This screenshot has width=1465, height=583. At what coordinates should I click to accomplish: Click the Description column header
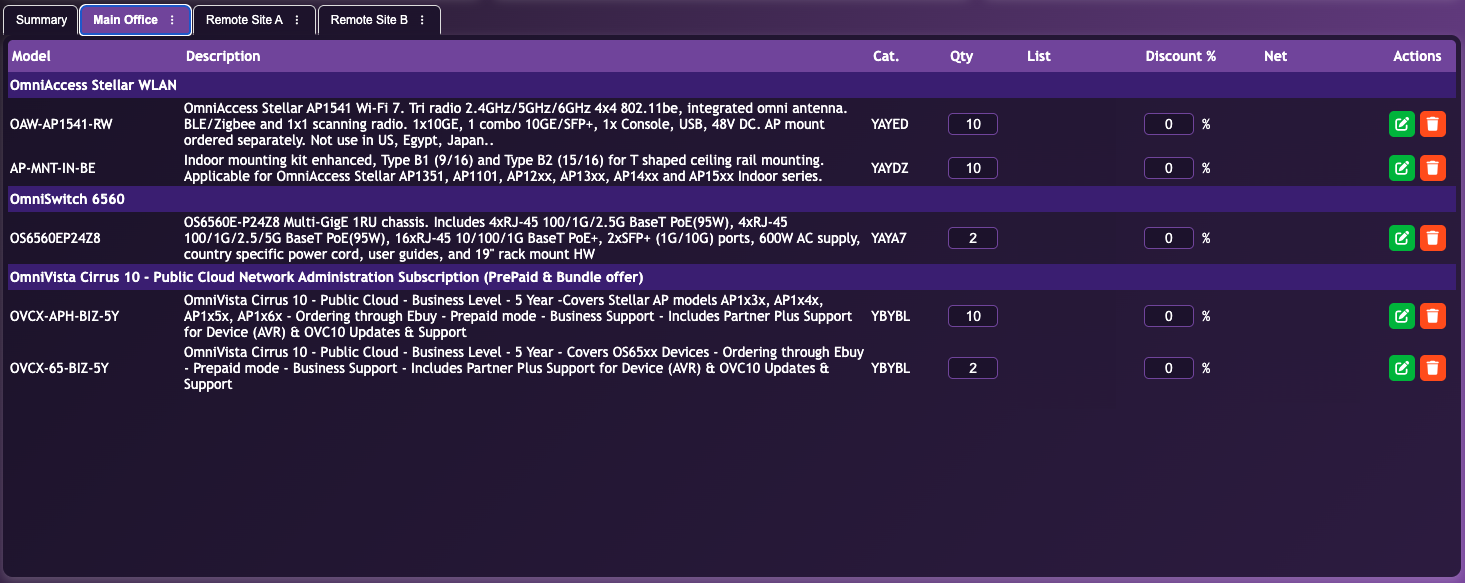[x=223, y=56]
